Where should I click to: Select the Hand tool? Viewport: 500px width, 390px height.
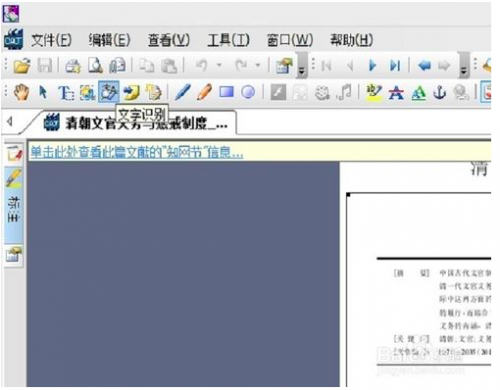coord(21,92)
